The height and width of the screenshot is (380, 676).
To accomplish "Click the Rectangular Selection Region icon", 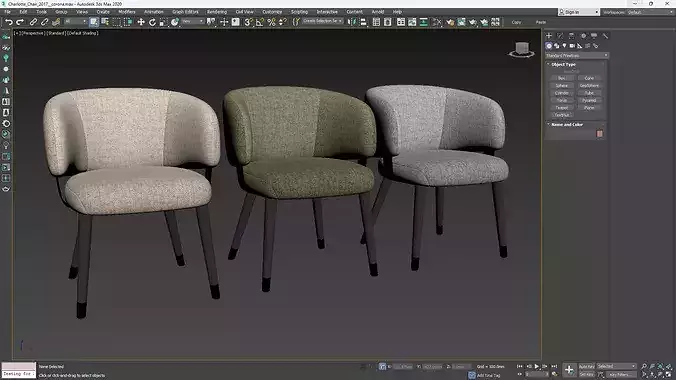I will click(116, 22).
